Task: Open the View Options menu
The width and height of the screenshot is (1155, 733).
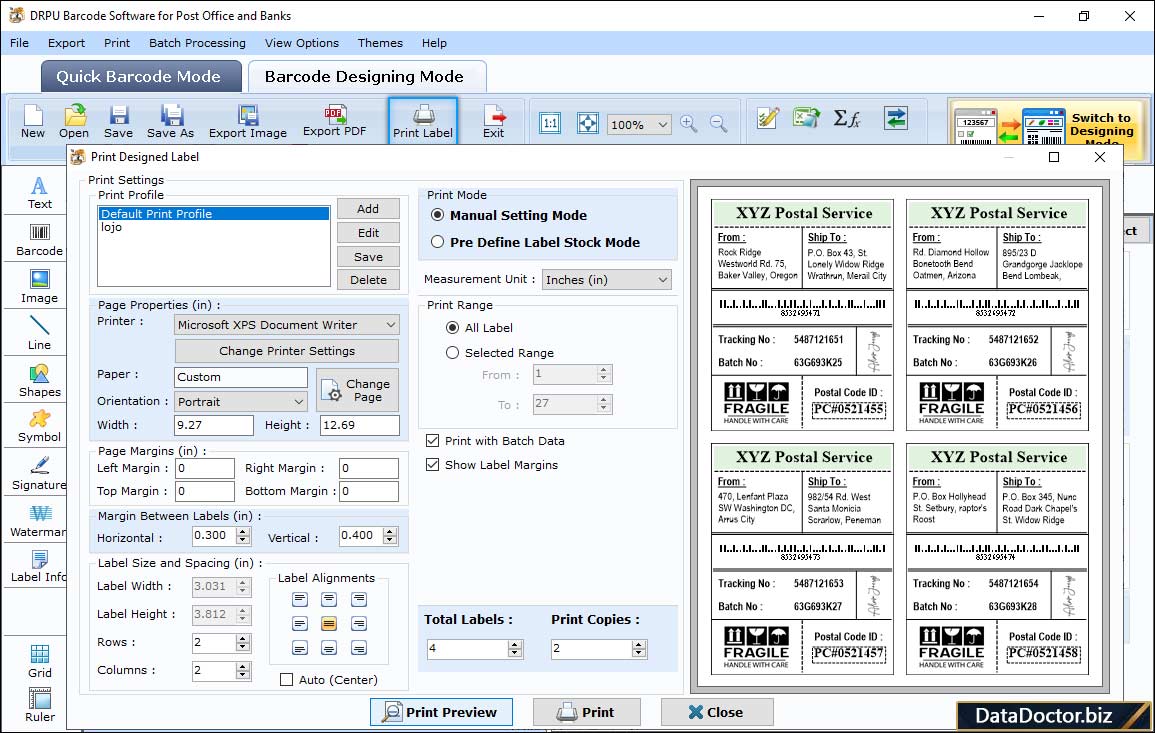Action: 302,43
